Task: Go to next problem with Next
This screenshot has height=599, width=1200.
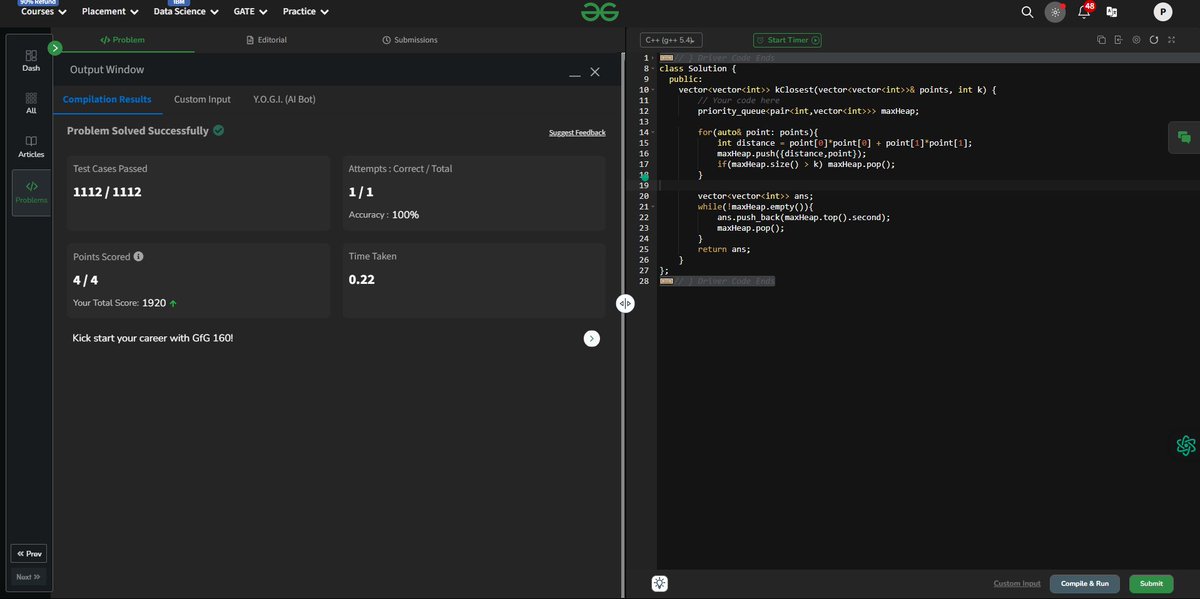Action: [x=29, y=577]
